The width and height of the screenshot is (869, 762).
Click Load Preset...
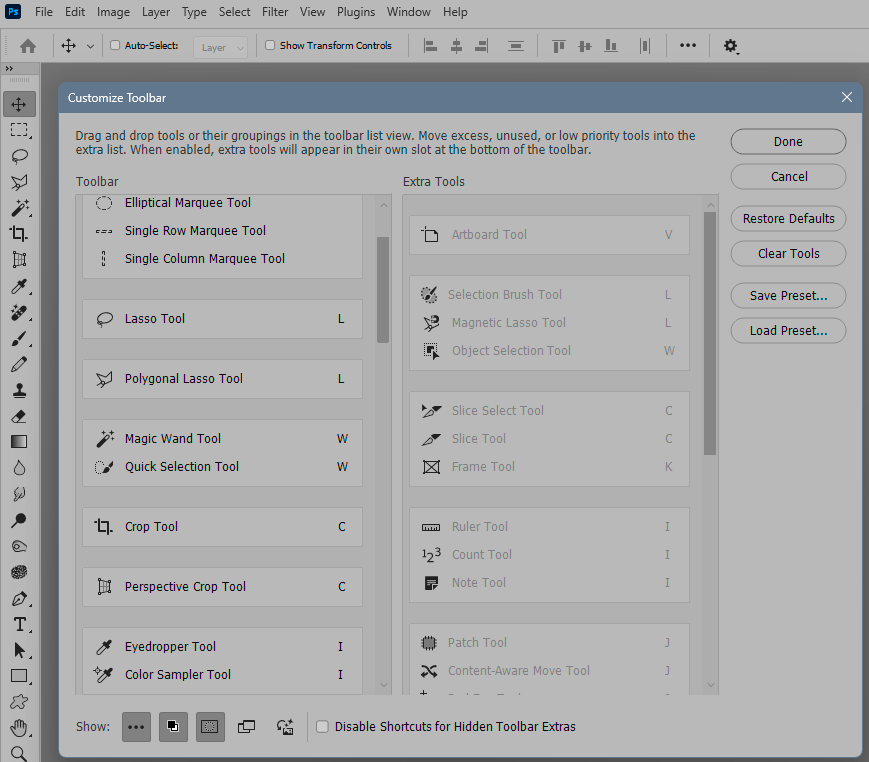(788, 331)
